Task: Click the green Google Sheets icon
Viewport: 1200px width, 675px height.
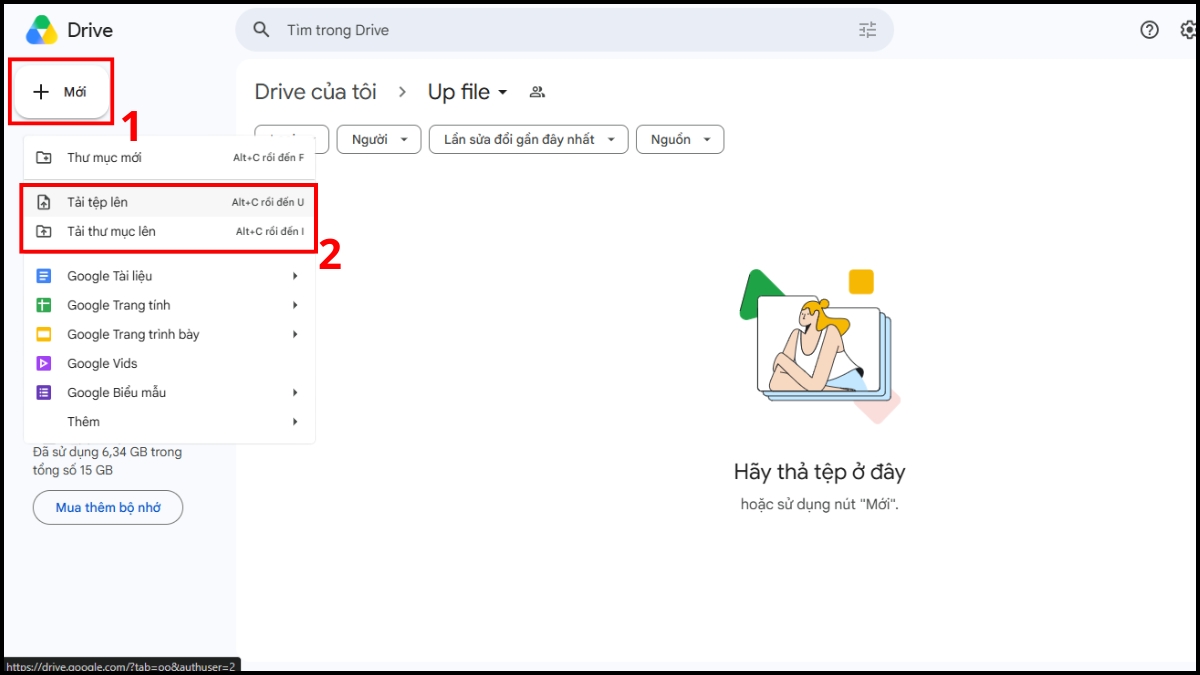Action: [x=44, y=305]
